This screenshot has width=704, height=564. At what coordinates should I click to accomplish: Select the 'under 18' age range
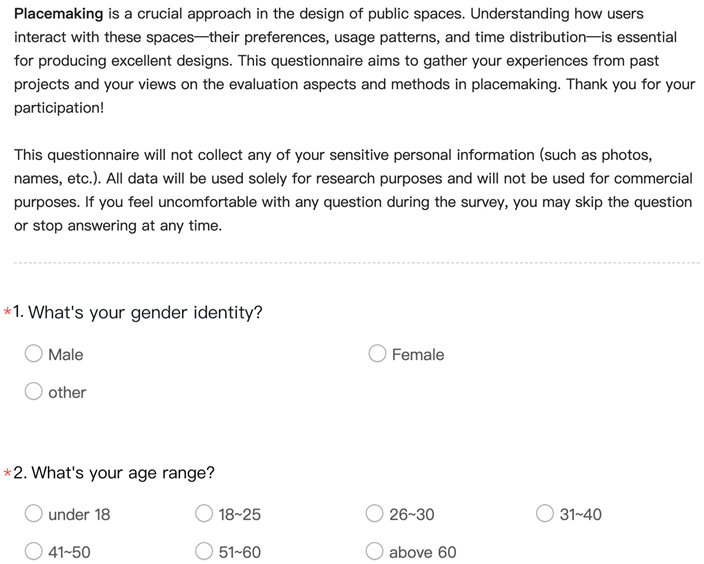(x=34, y=514)
